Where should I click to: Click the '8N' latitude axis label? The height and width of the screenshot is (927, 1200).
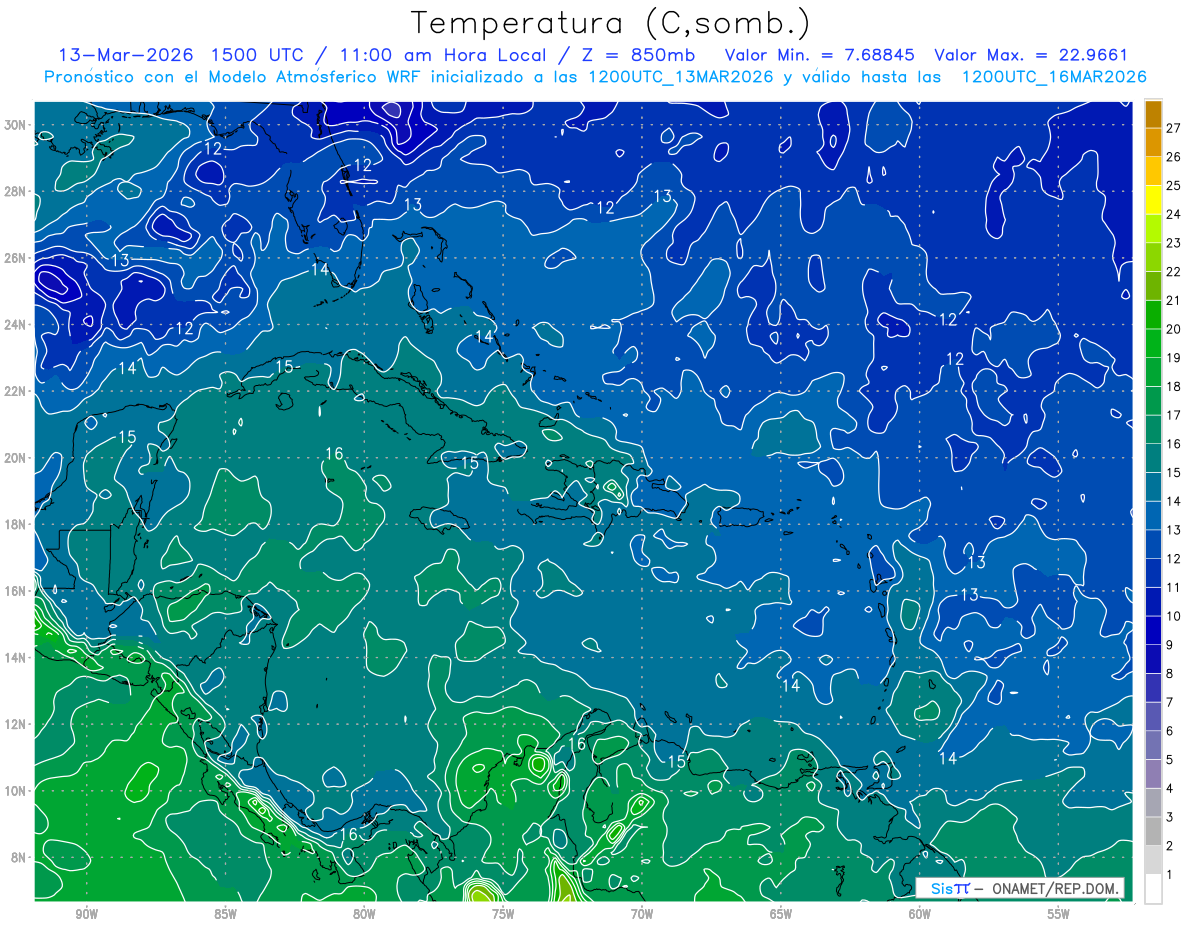point(20,857)
